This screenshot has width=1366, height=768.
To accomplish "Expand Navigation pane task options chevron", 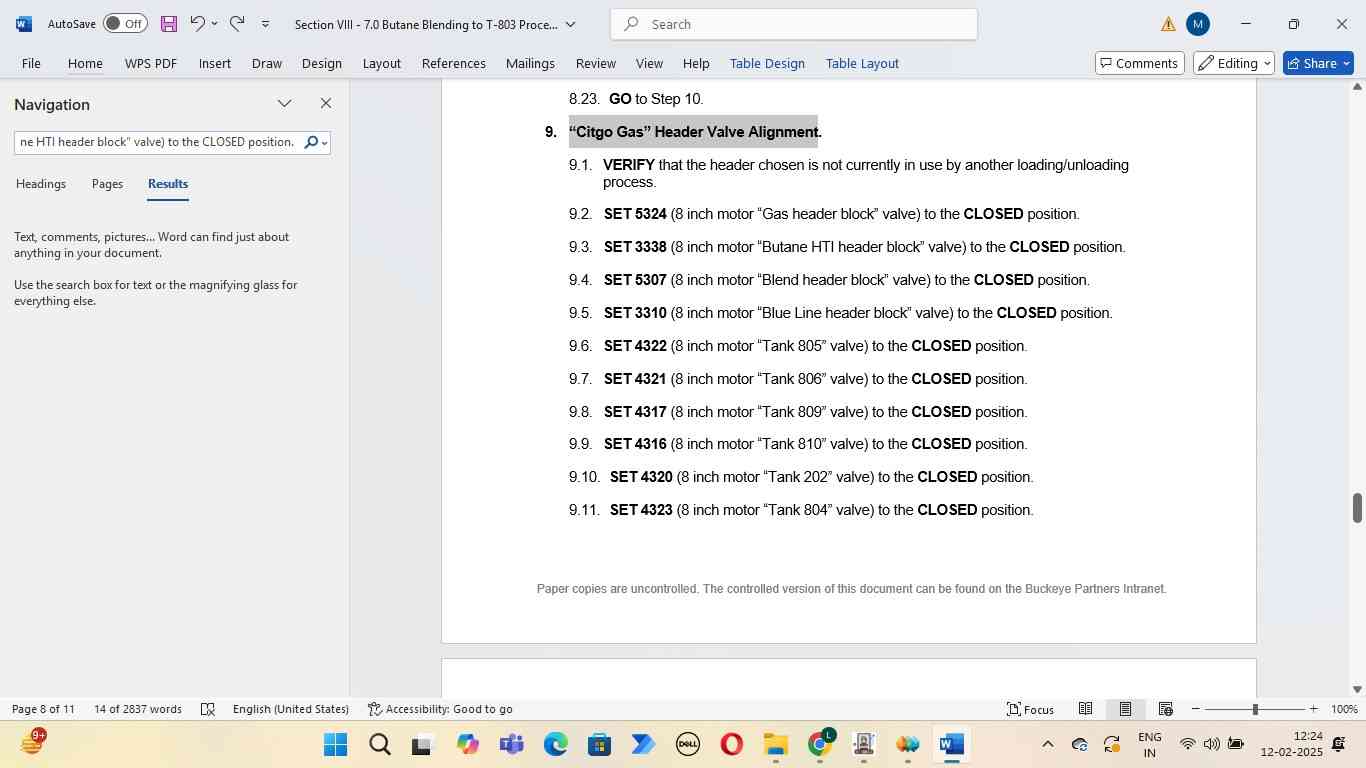I will 285,103.
